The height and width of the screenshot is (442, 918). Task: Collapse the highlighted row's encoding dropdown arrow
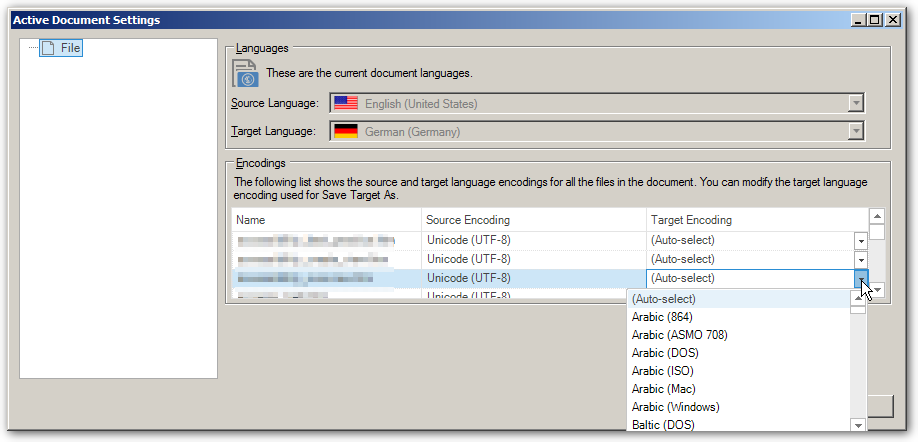(x=861, y=278)
